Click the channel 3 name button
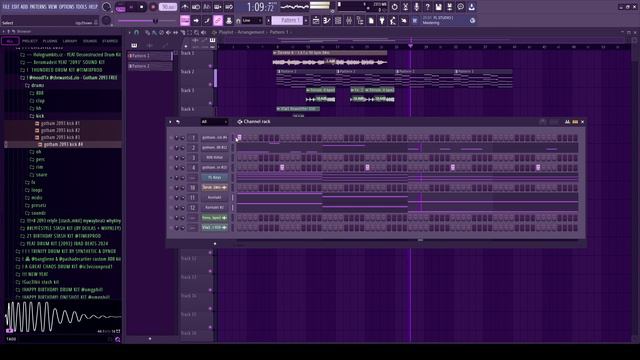 214,158
